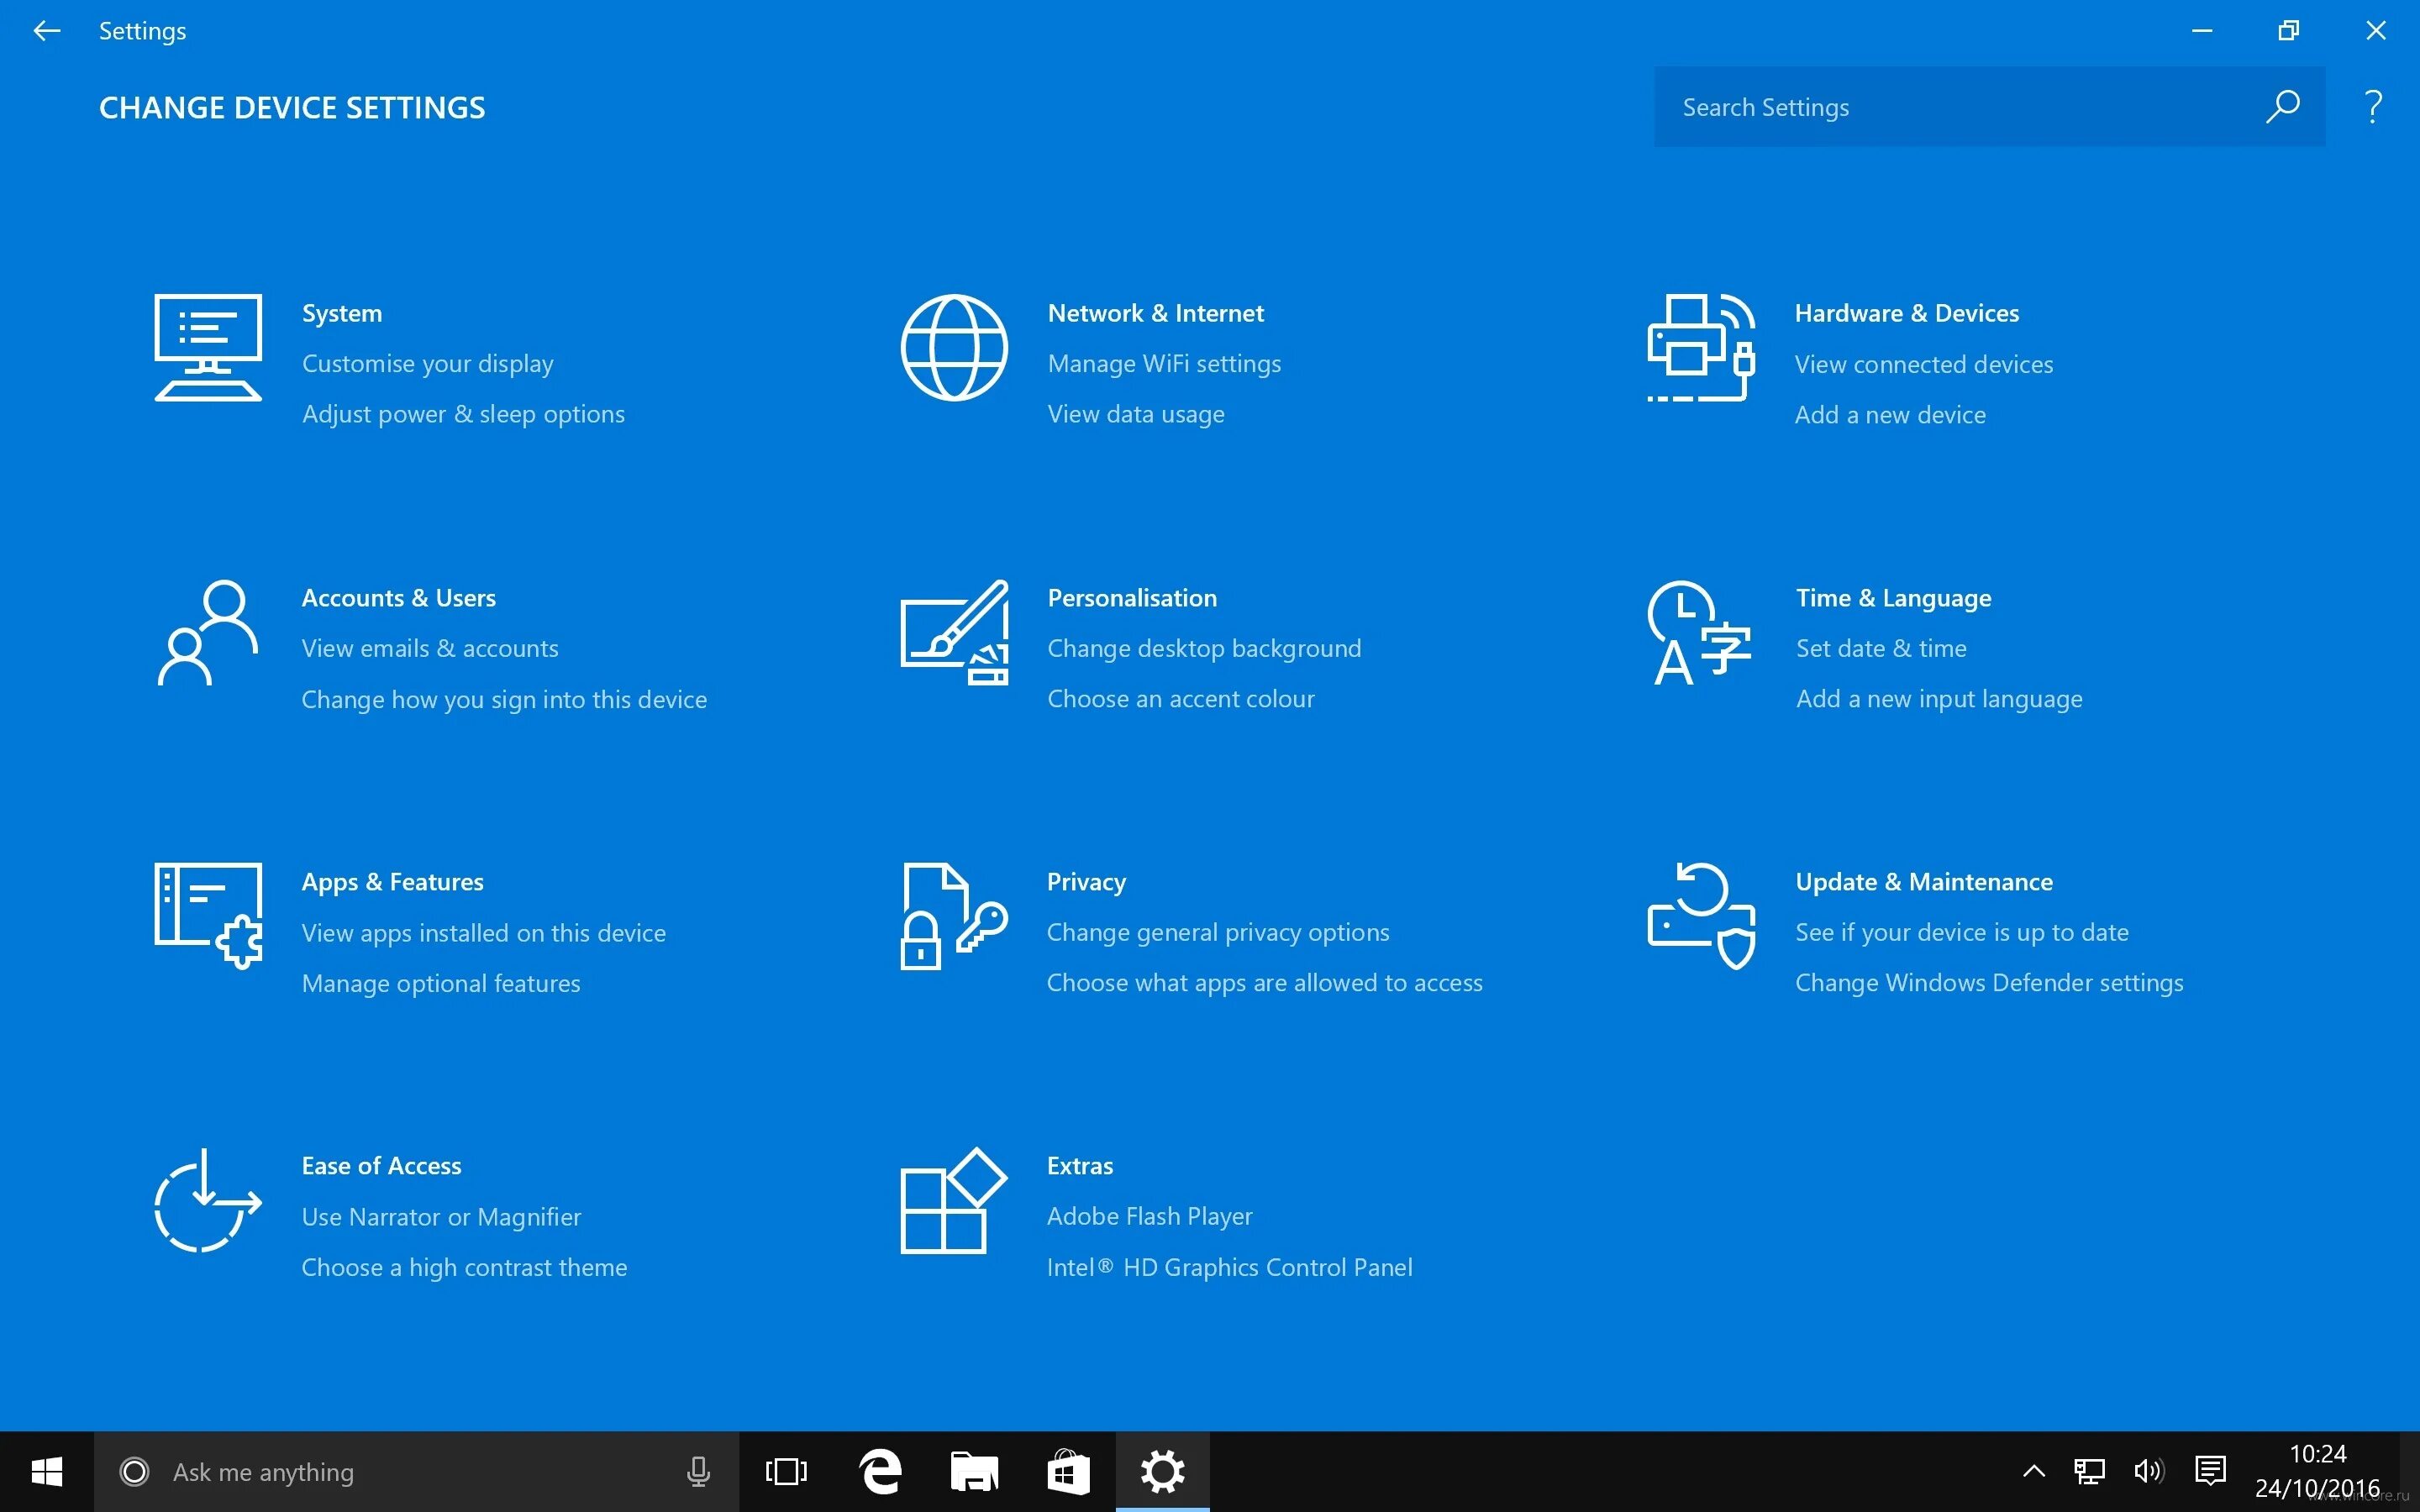Go back using the arrow button
Screen dimensions: 2420x1512
point(46,30)
